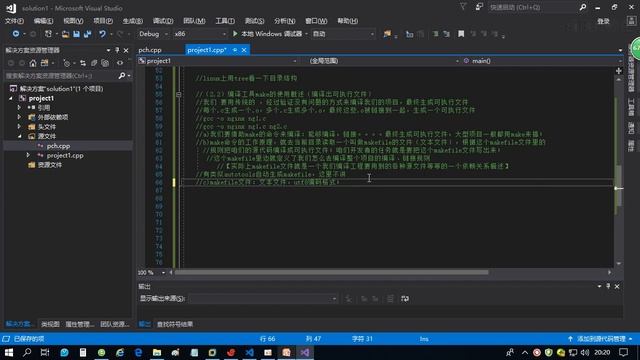
Task: Click the feedback icon in title bar
Action: 479,7
